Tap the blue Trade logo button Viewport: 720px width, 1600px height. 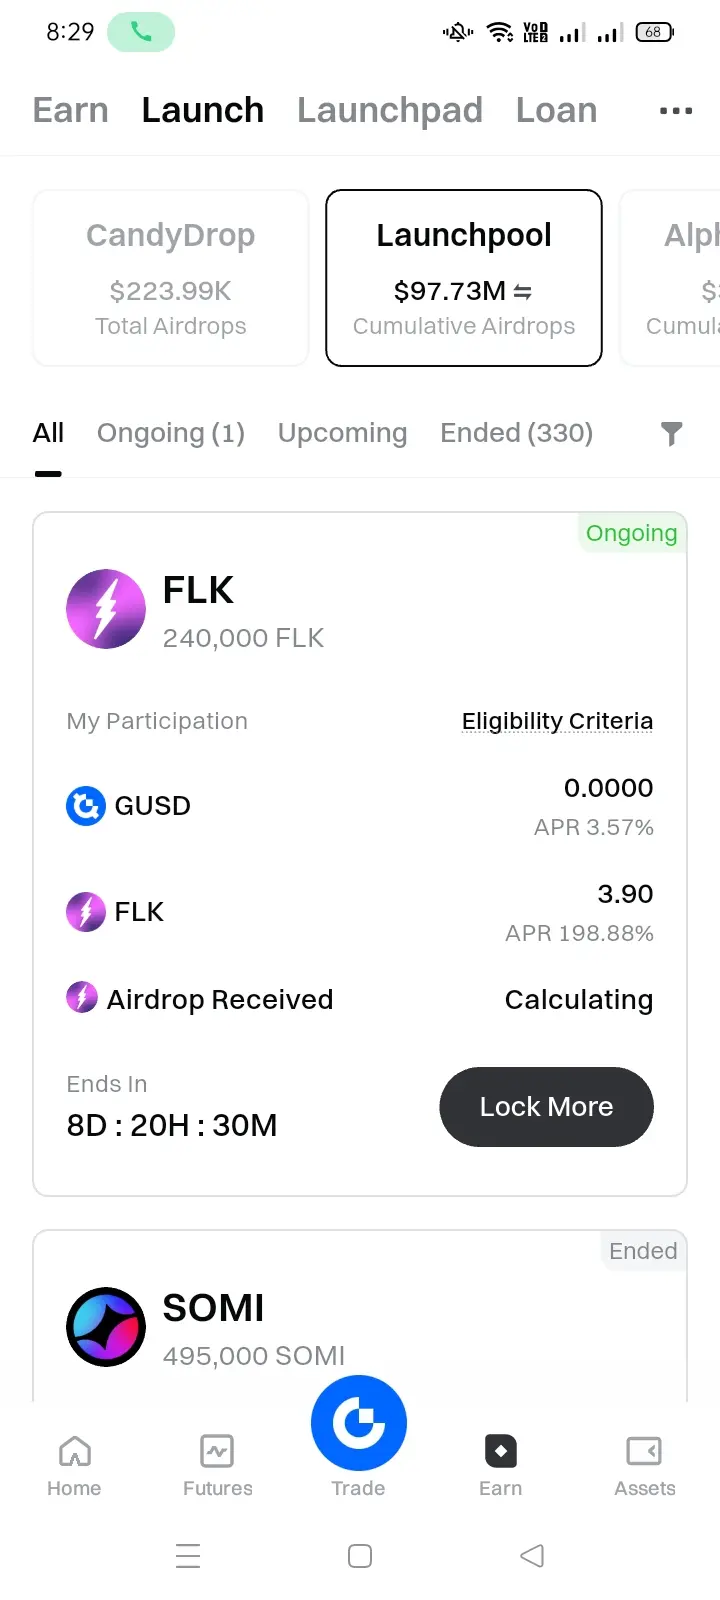pos(359,1423)
